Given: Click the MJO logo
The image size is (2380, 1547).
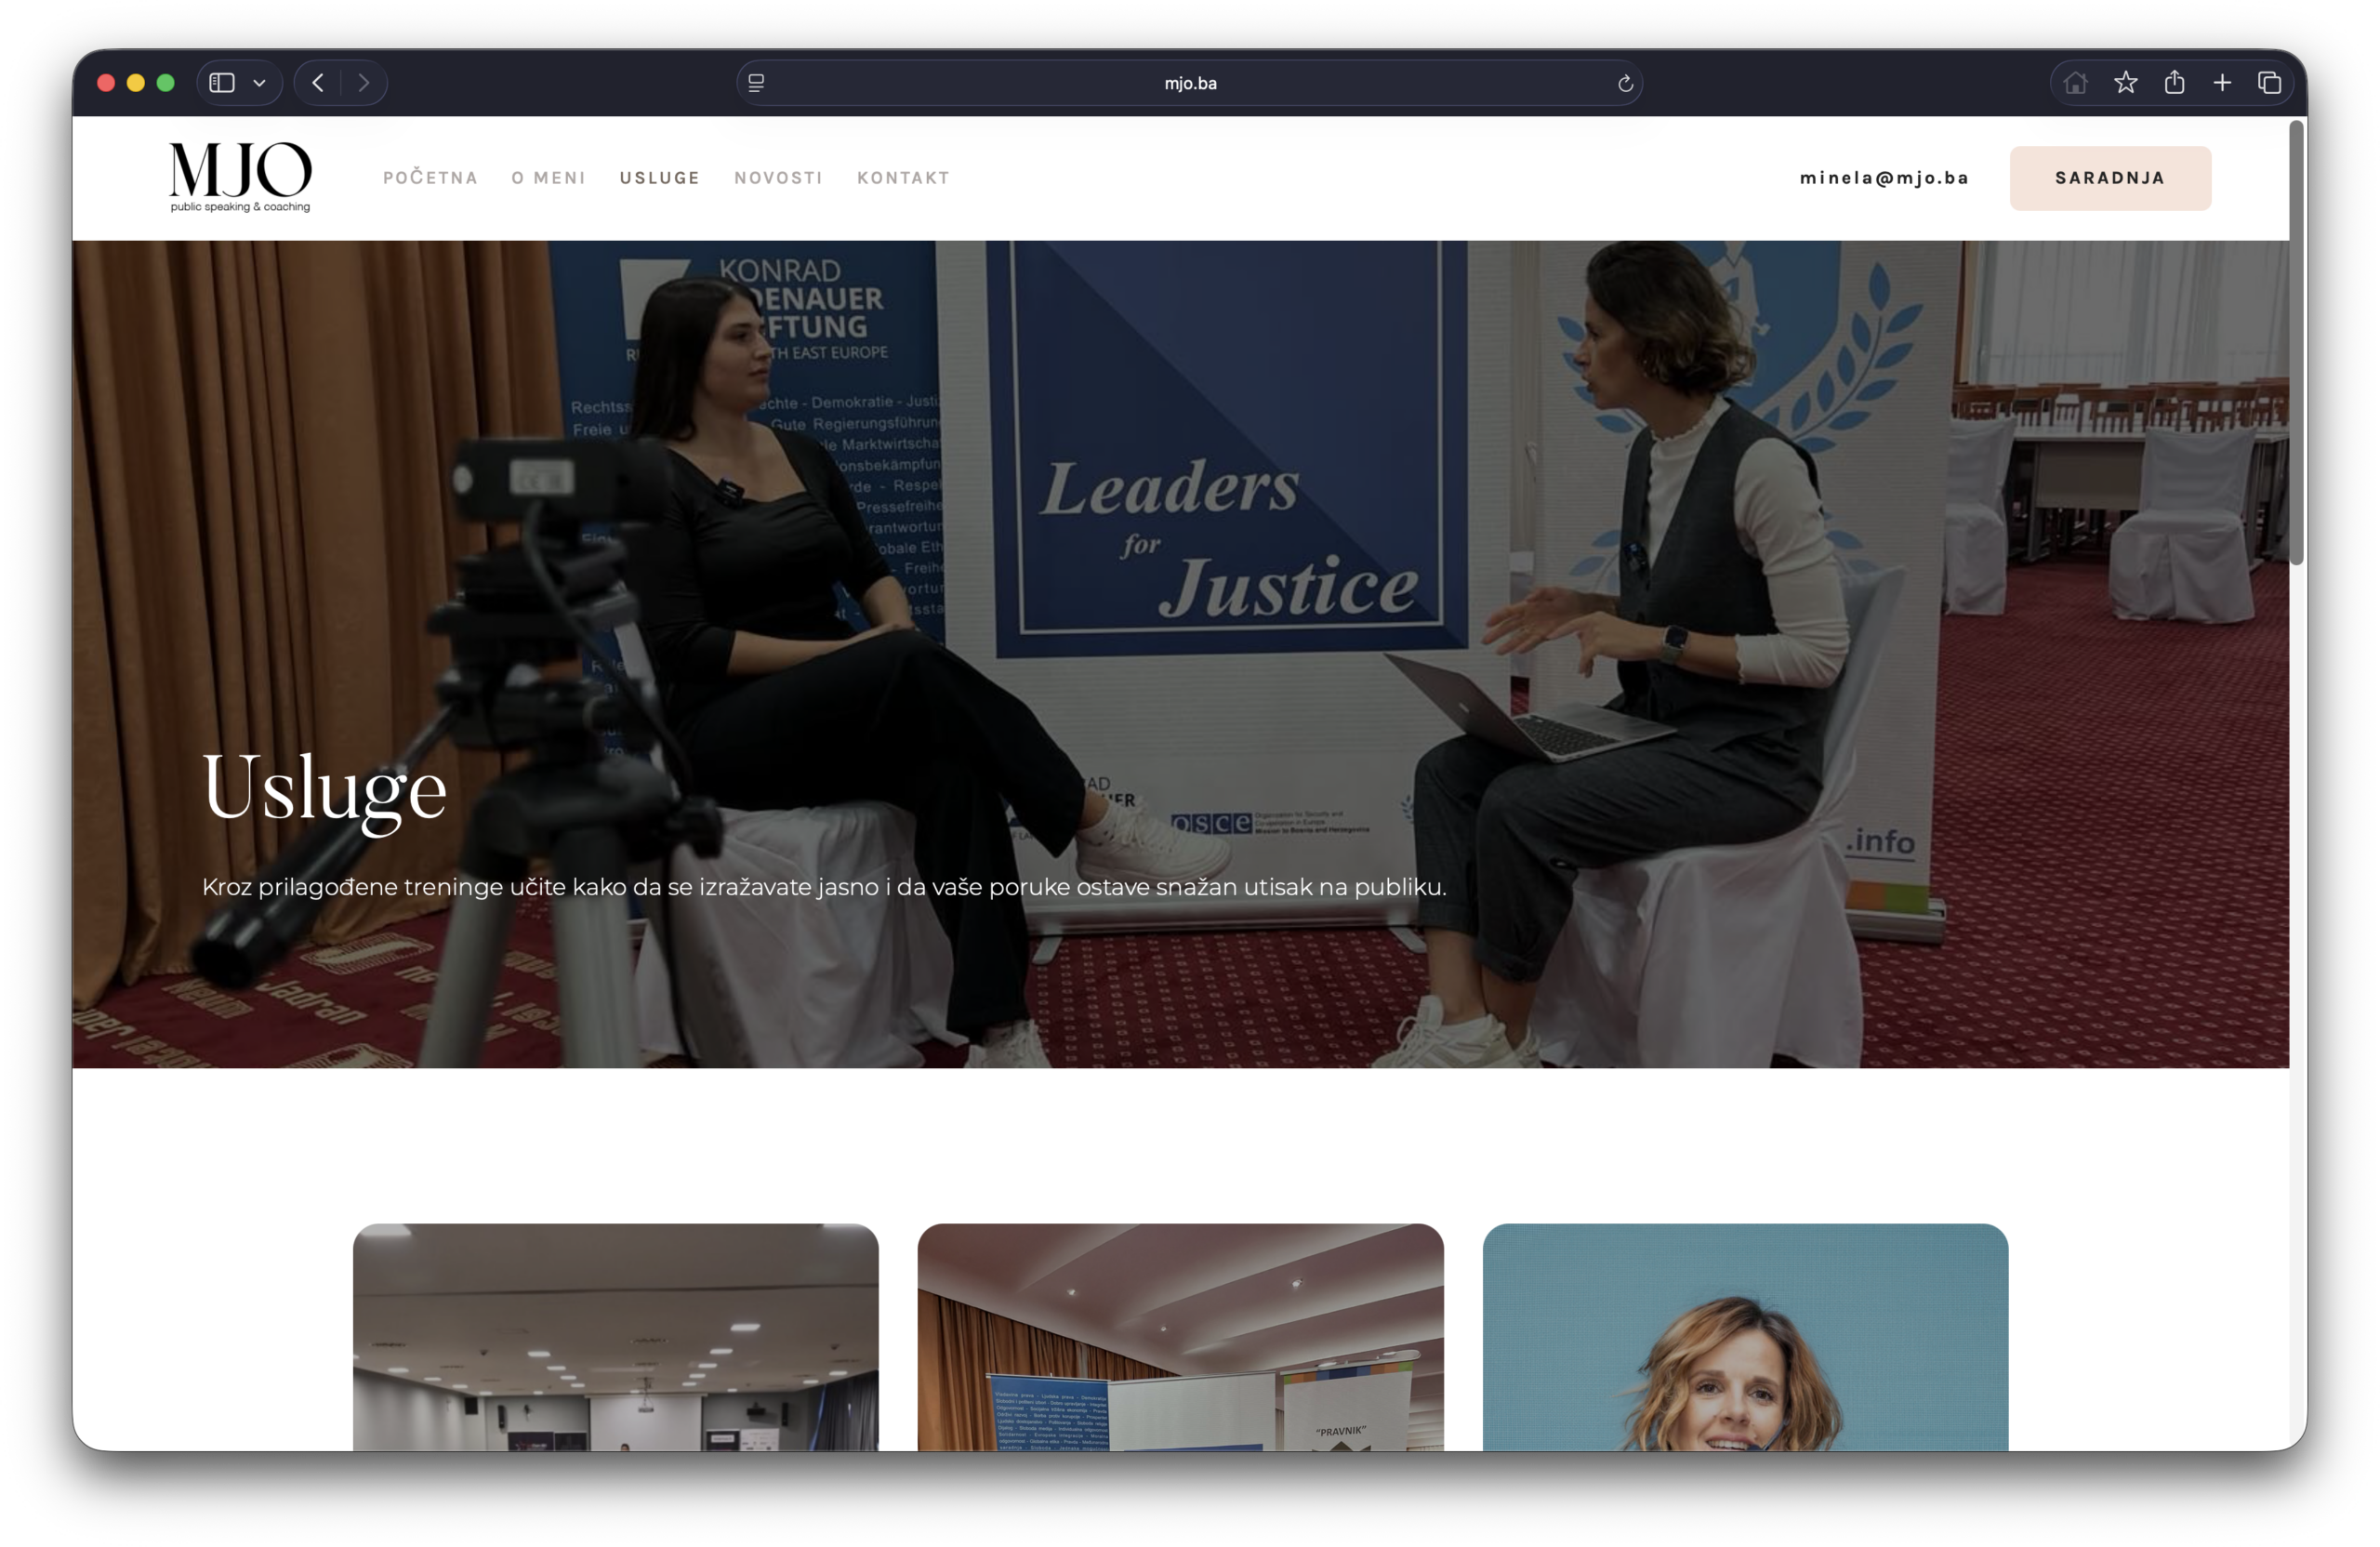Looking at the screenshot, I should click(x=240, y=177).
